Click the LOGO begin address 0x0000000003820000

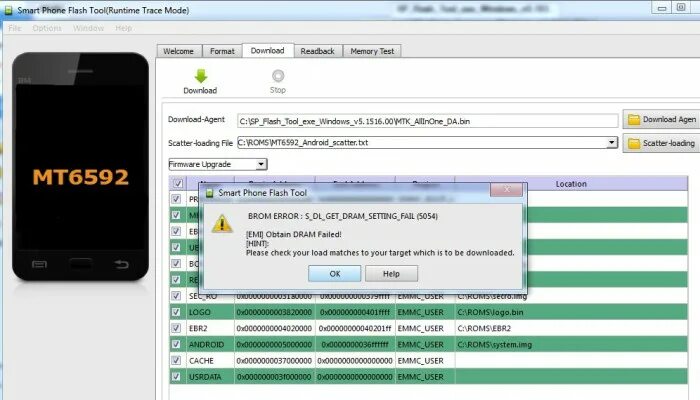tap(274, 312)
